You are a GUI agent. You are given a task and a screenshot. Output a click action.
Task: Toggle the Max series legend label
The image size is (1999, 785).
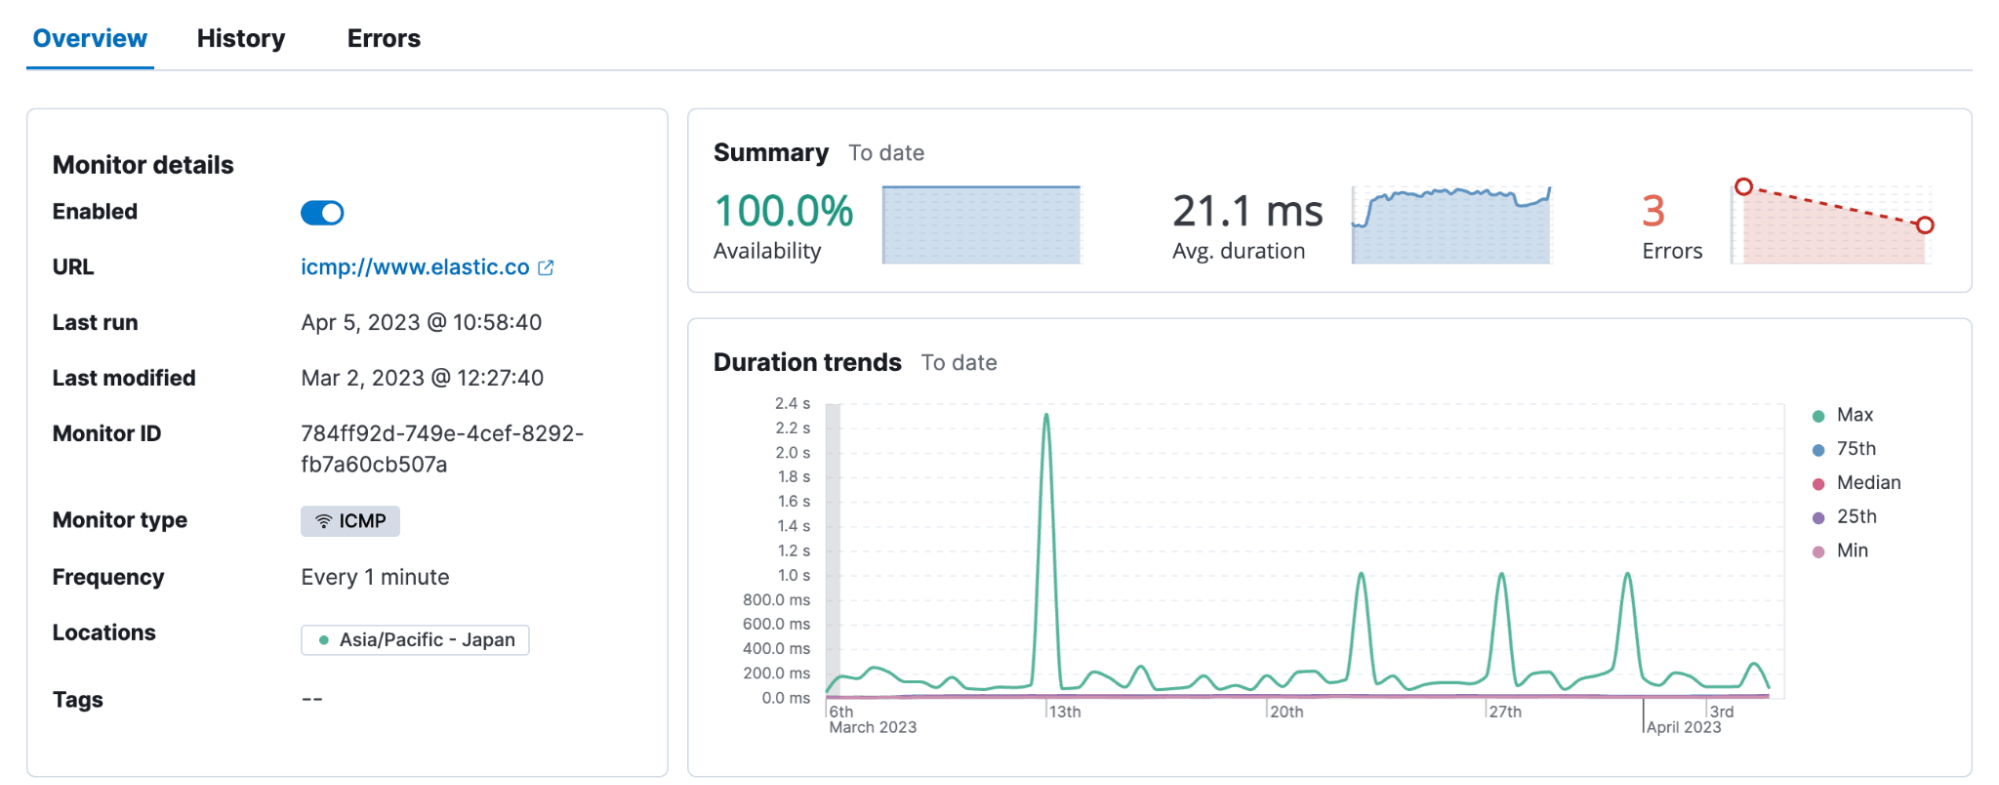1854,415
